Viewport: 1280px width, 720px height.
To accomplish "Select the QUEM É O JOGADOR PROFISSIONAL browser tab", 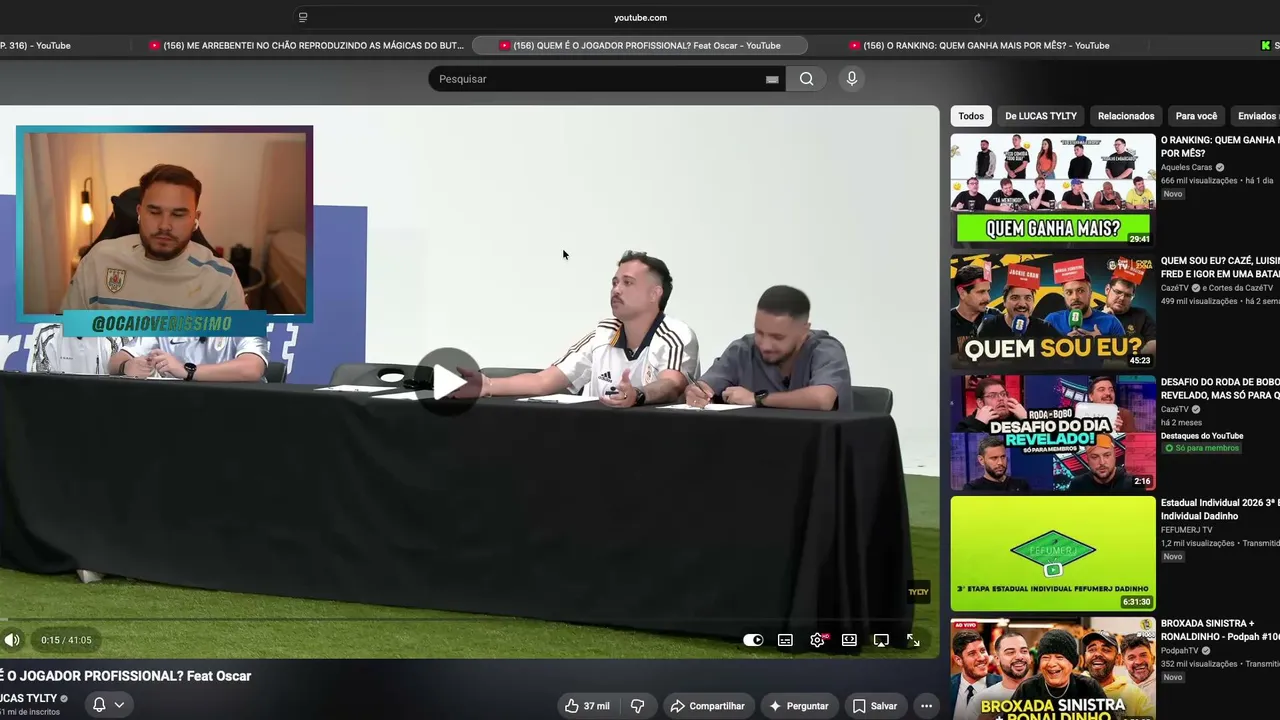I will pos(640,45).
